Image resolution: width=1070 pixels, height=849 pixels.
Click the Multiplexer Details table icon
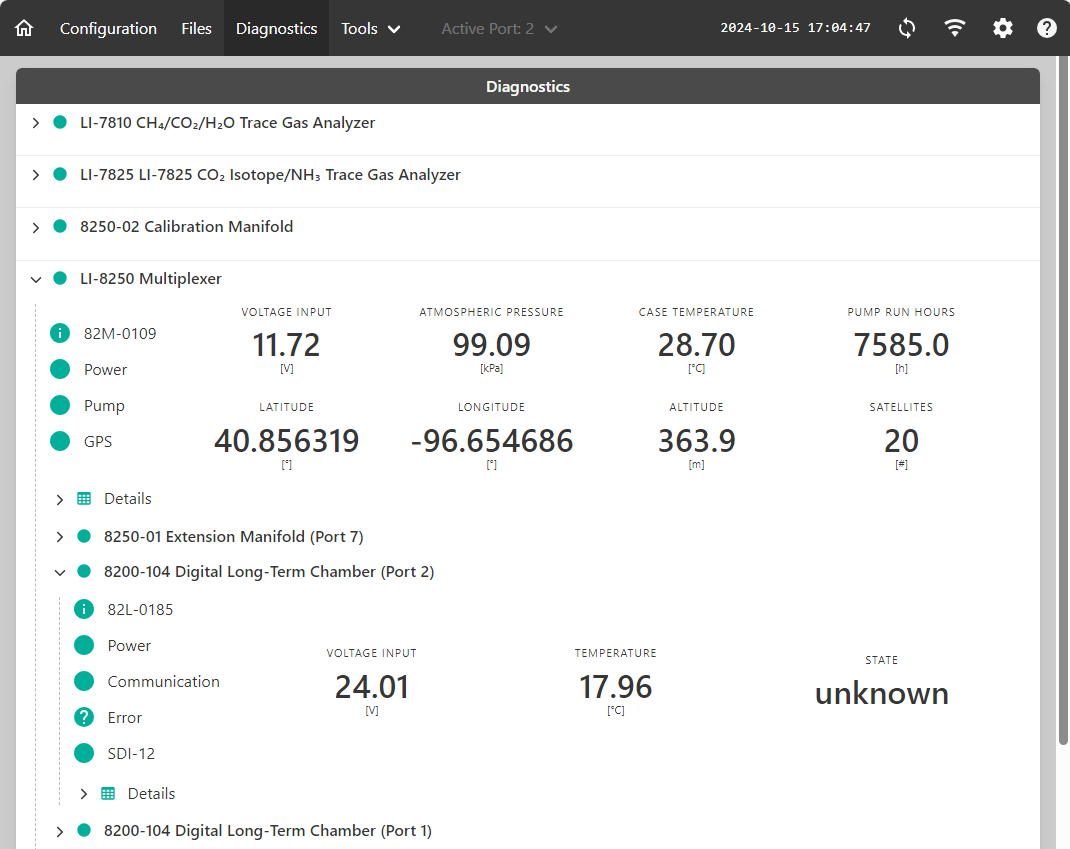pos(84,499)
